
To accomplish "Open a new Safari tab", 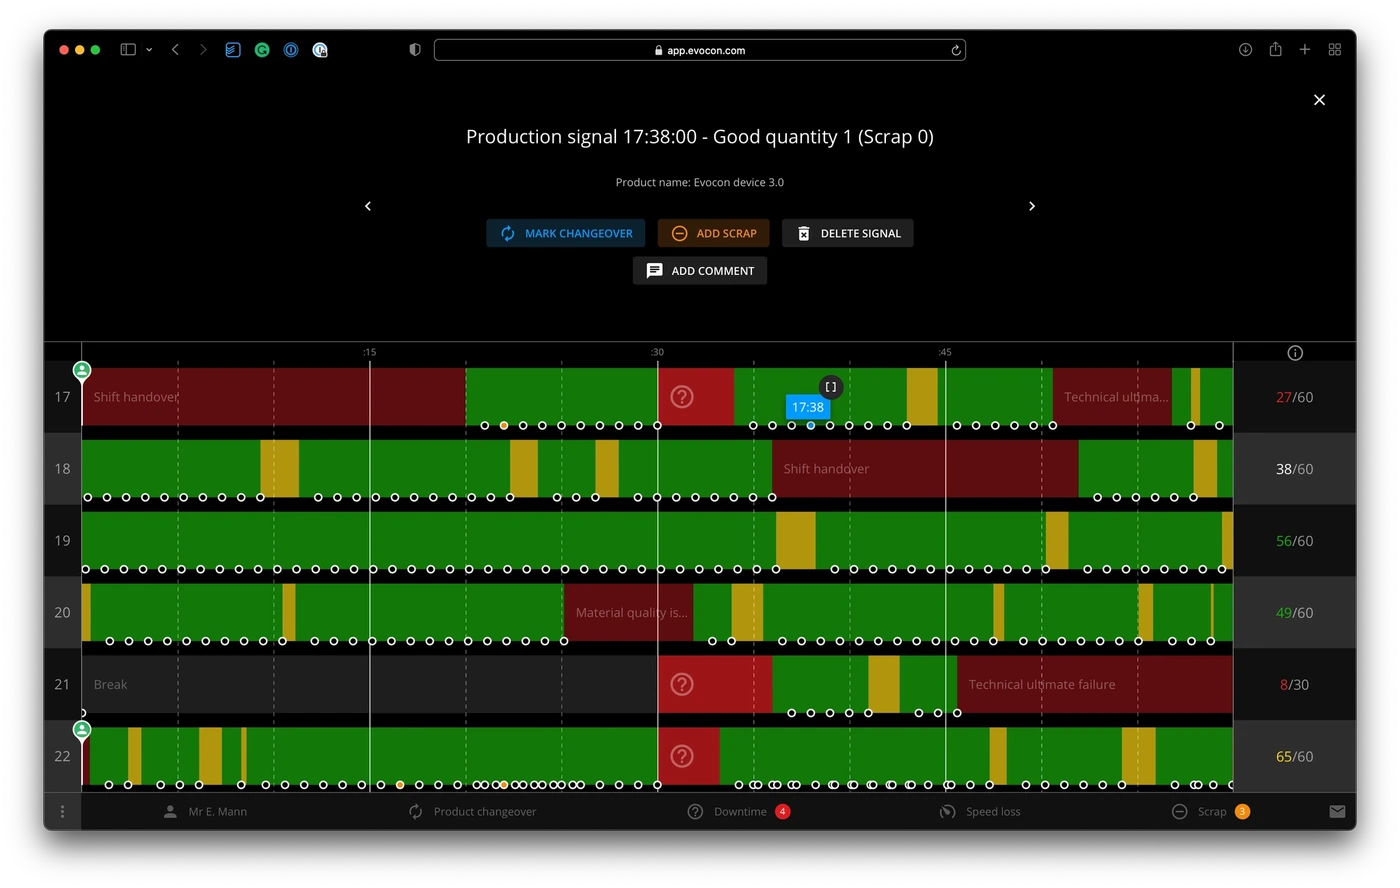I will coord(1305,50).
